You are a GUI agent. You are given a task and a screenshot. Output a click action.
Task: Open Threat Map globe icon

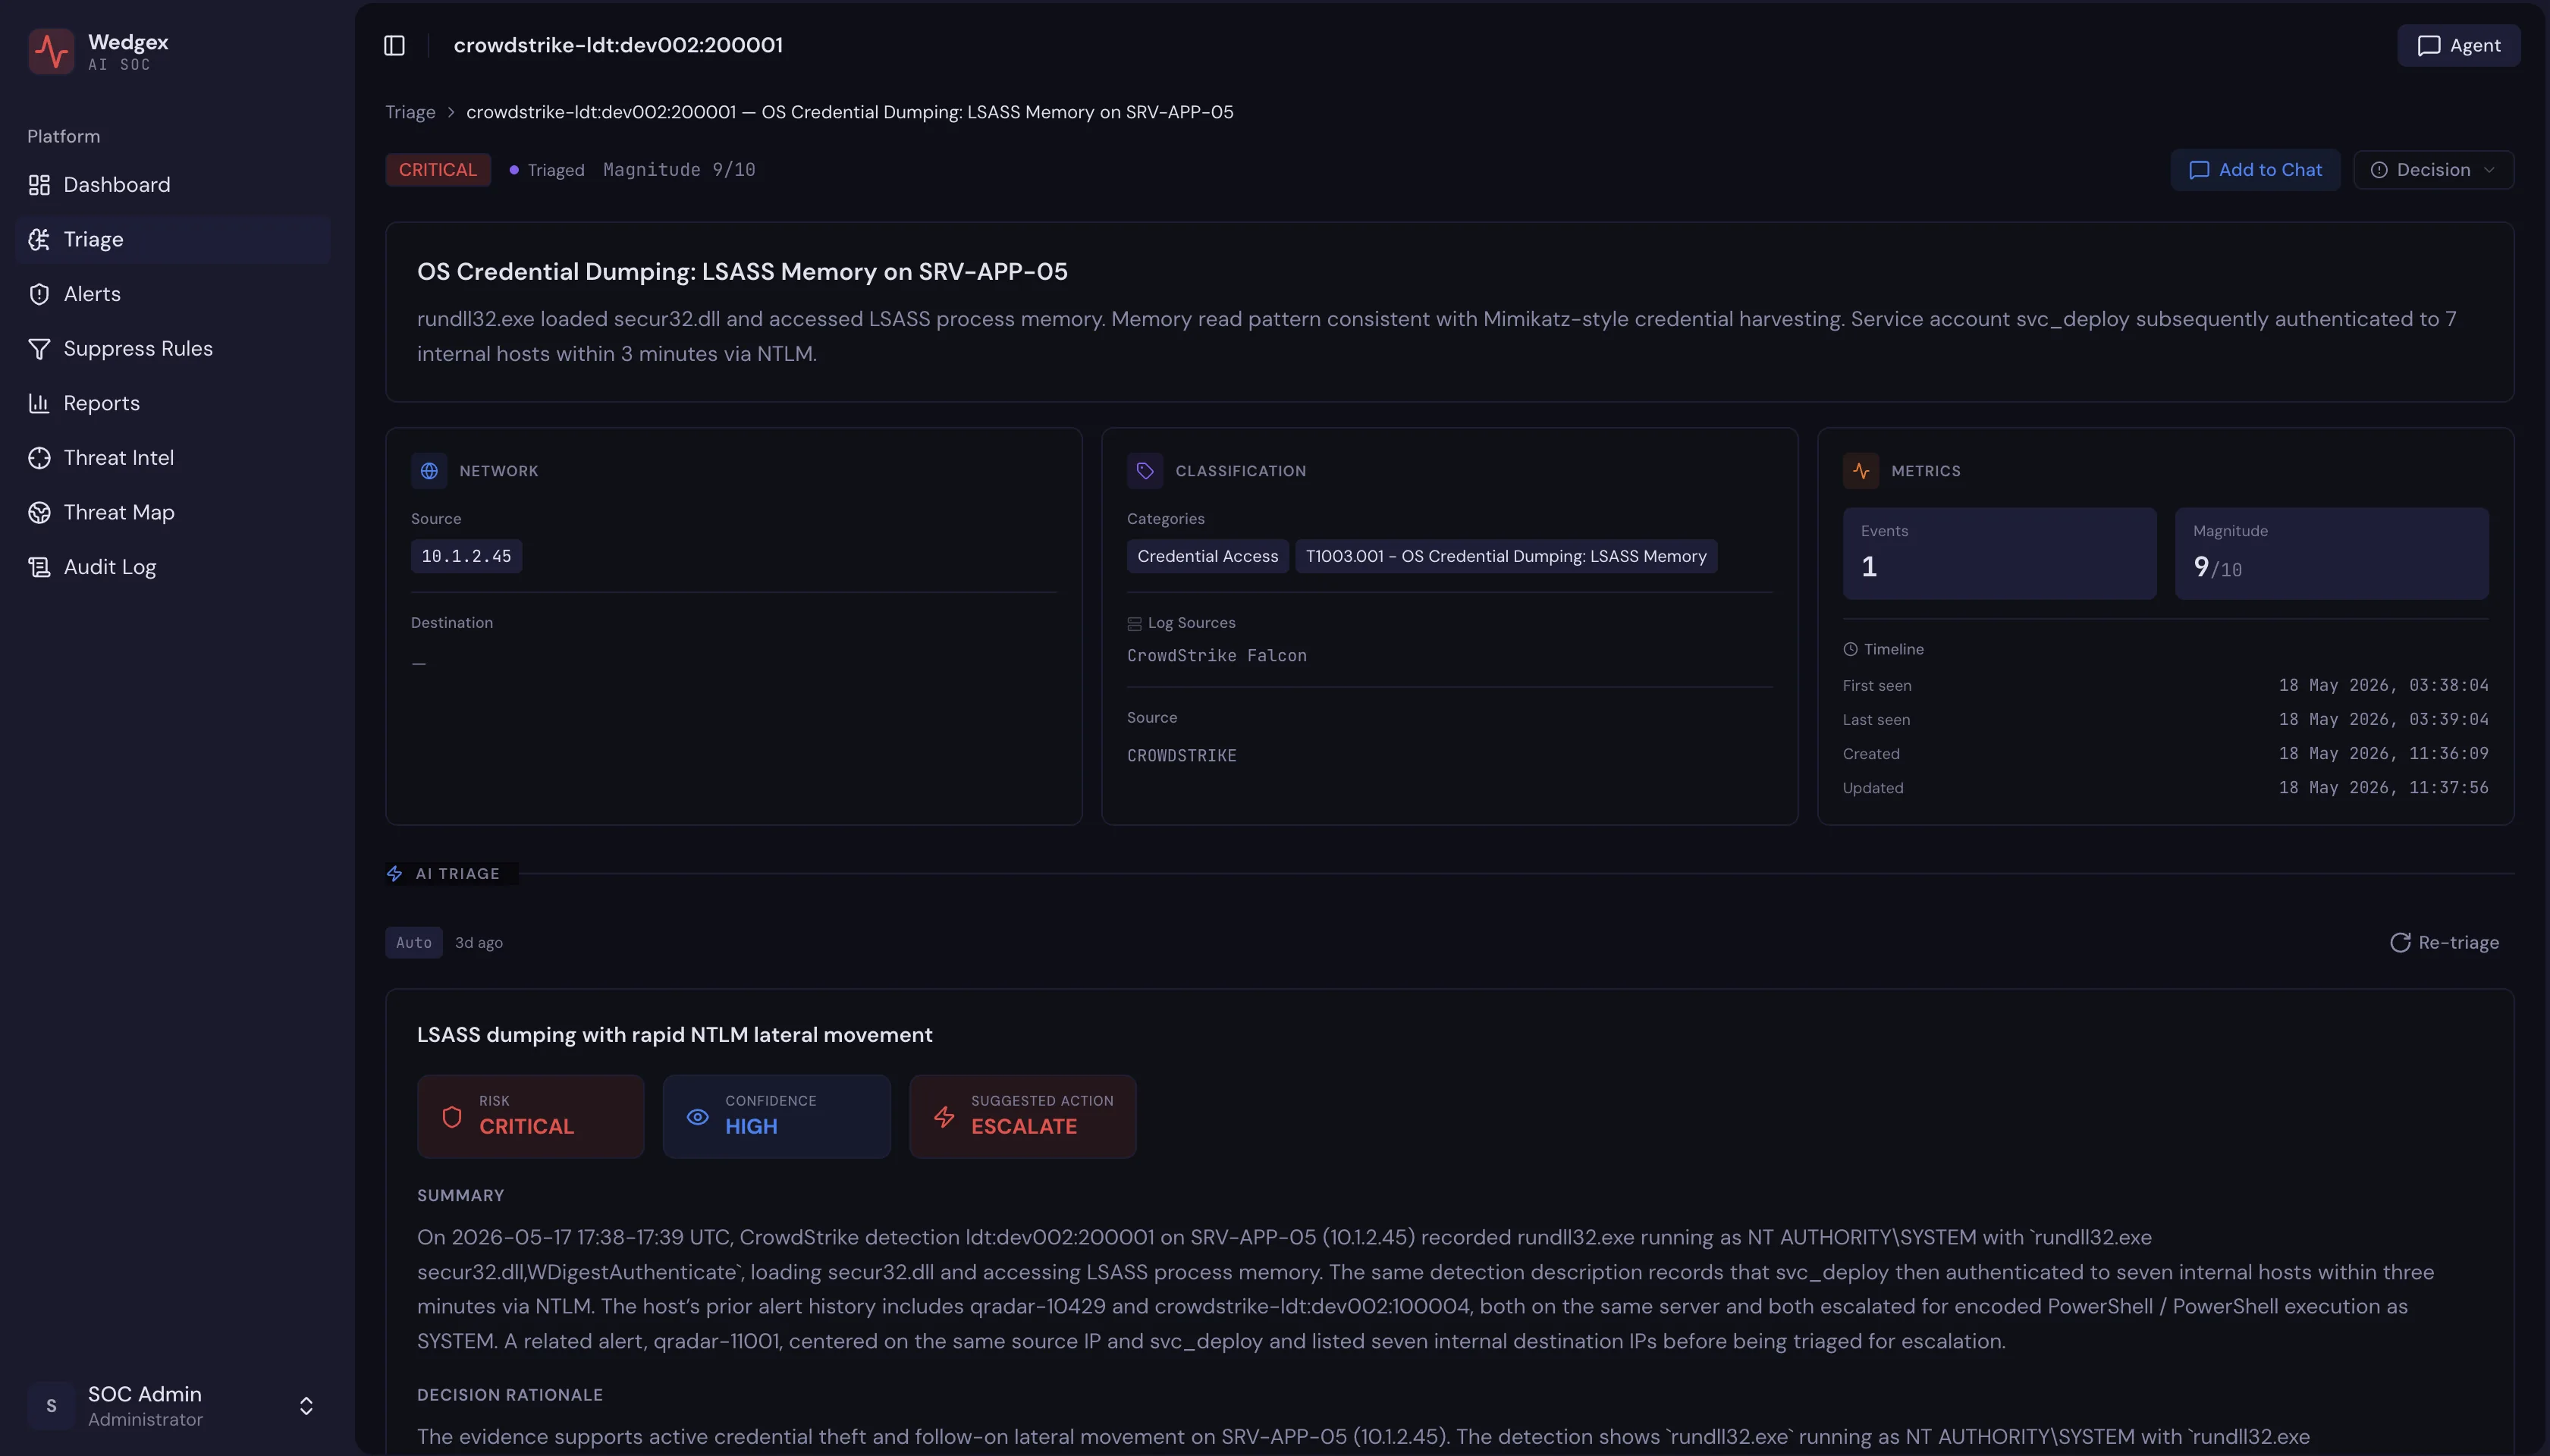coord(39,512)
